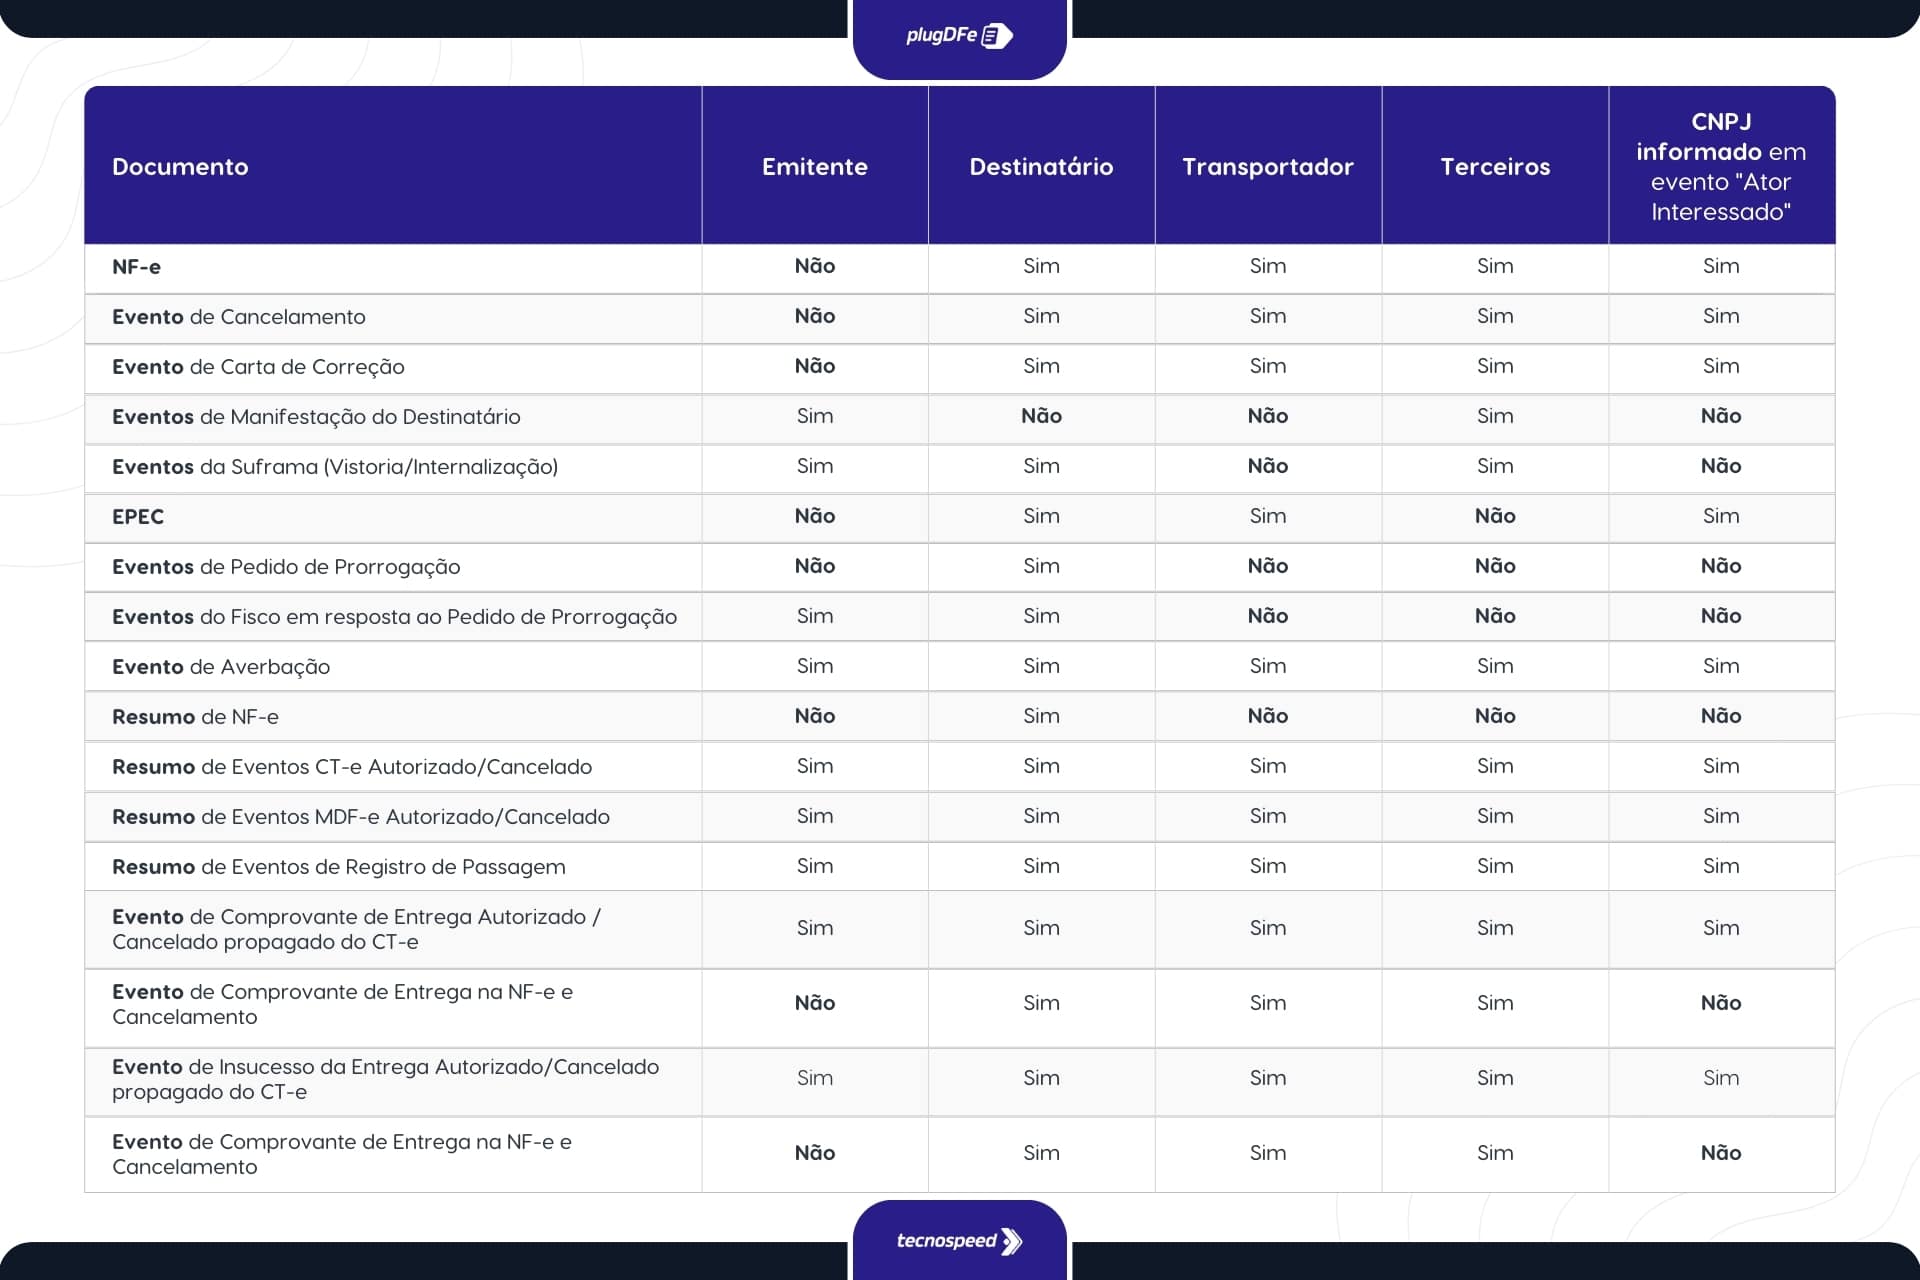Screen dimensions: 1920x1280
Task: Click the Evento de Averbação label
Action: 221,667
